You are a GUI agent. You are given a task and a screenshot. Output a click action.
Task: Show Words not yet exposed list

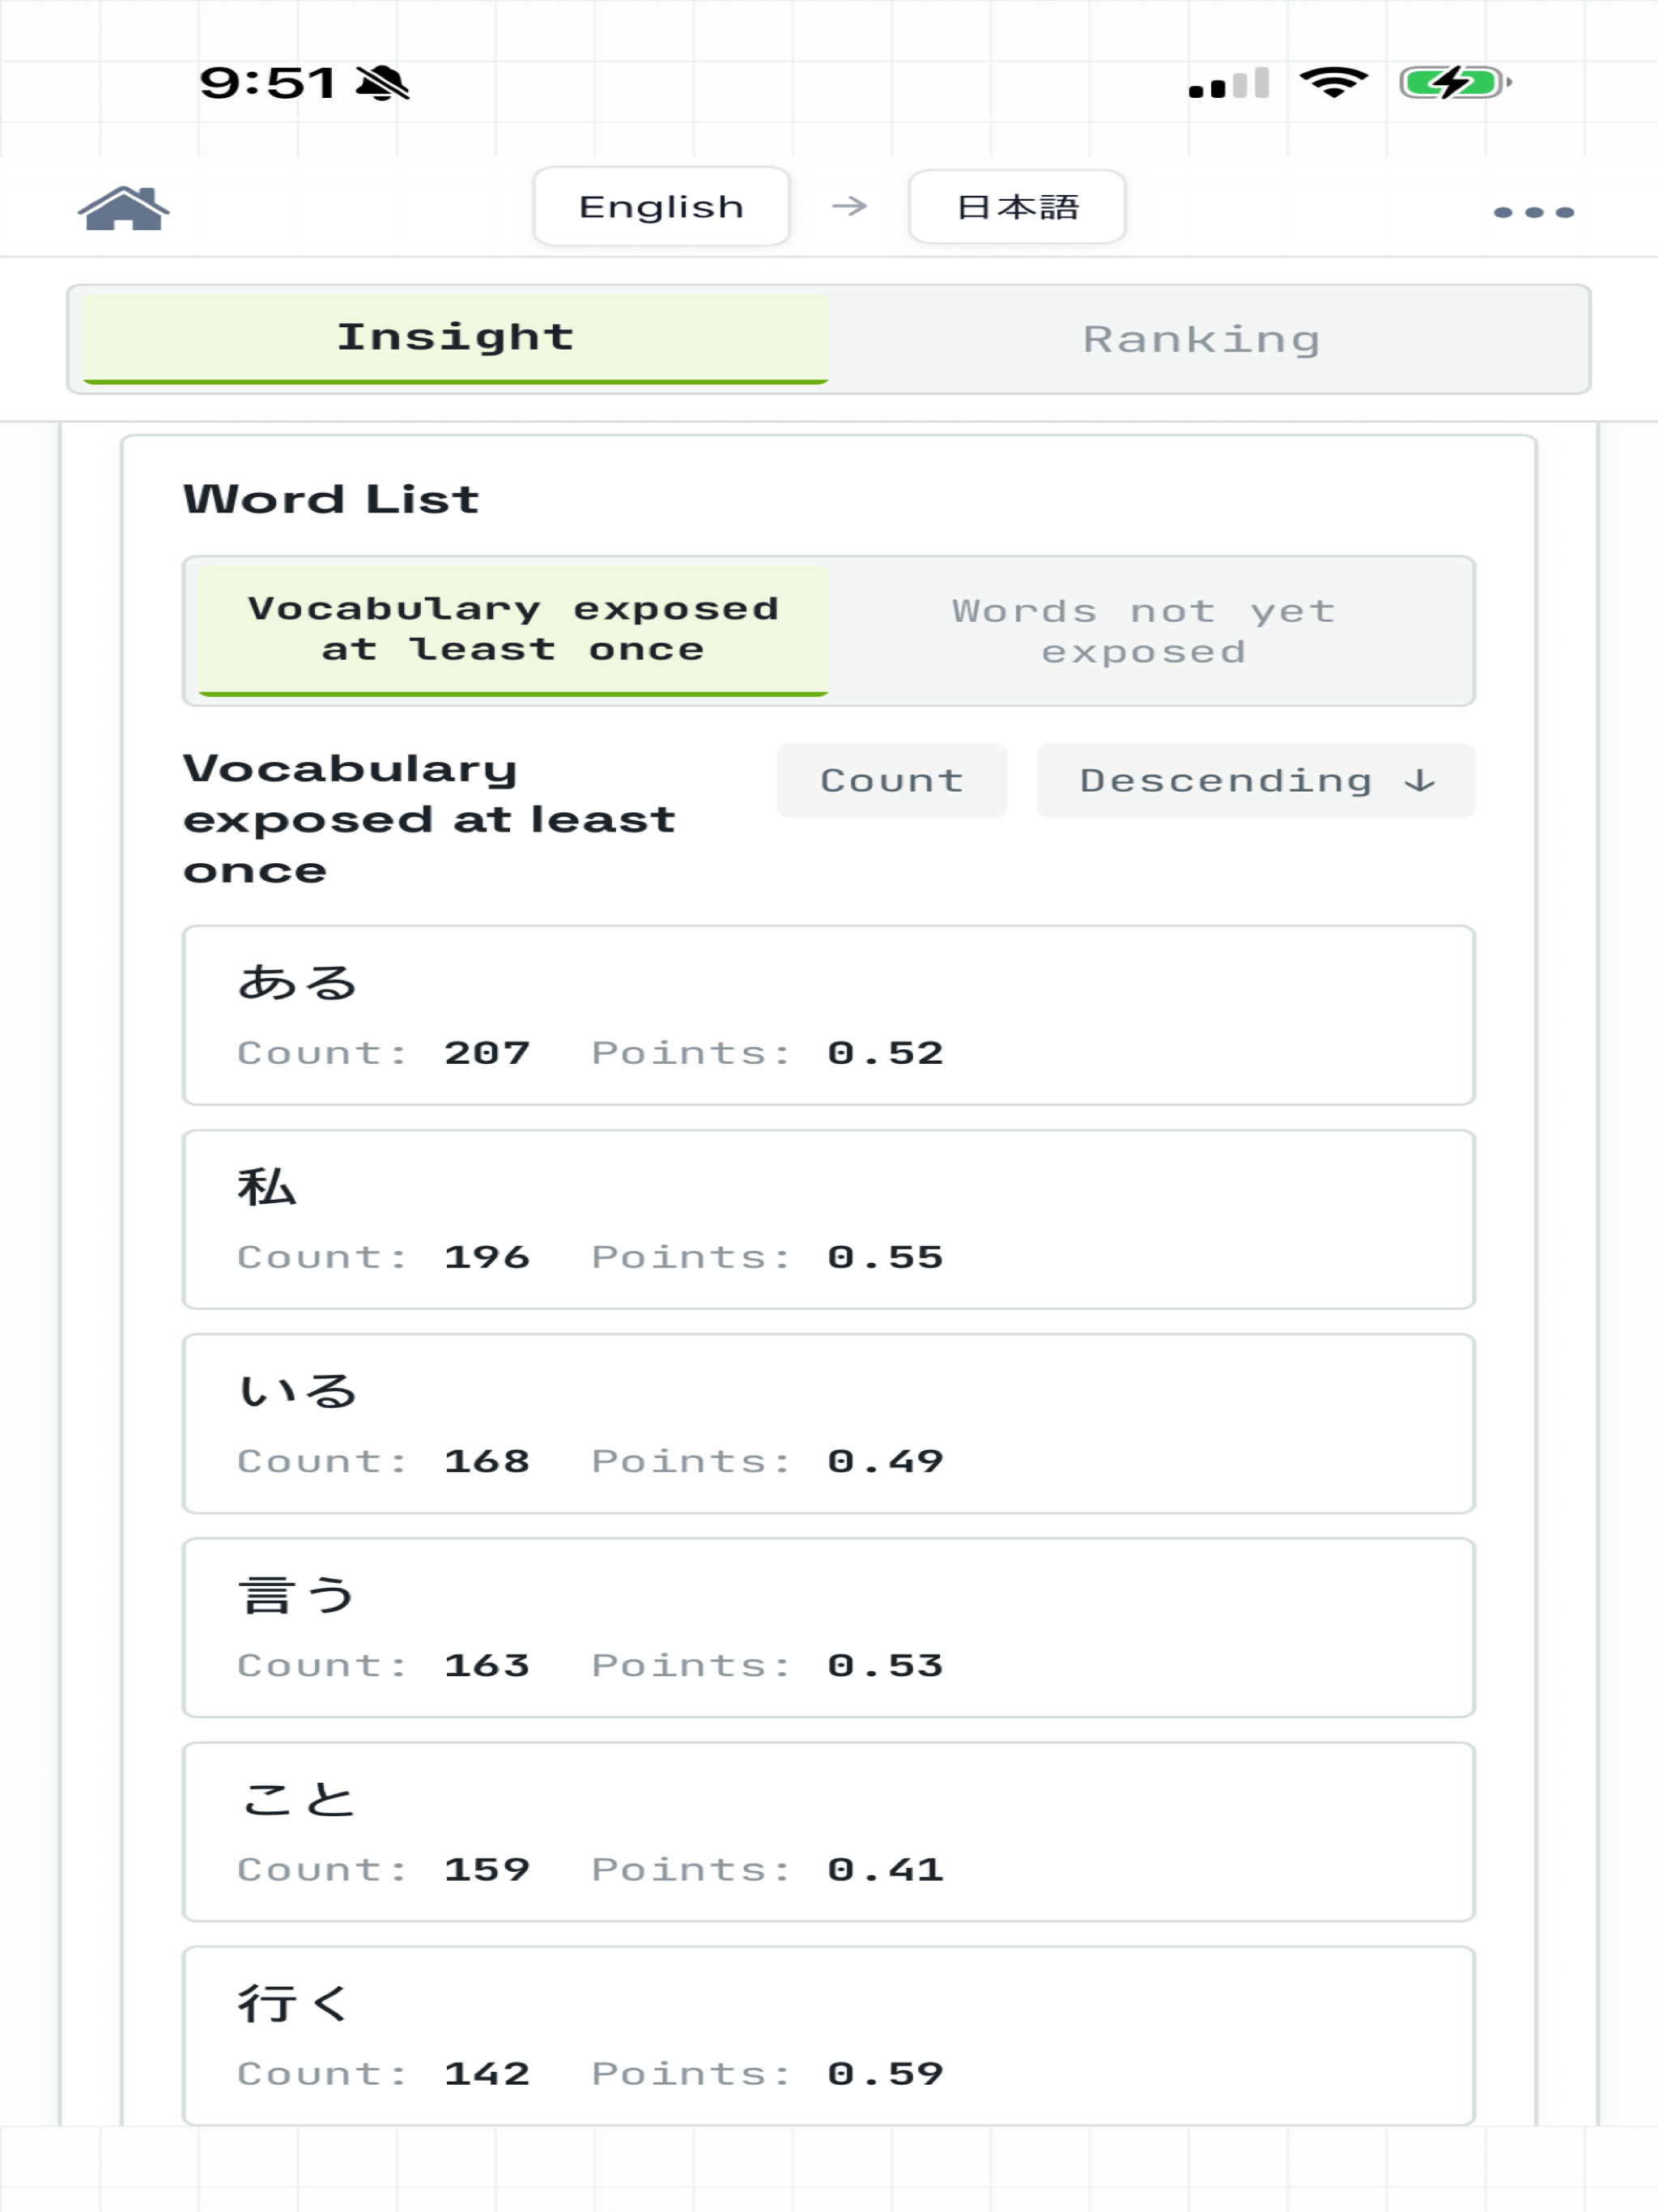(x=1144, y=631)
